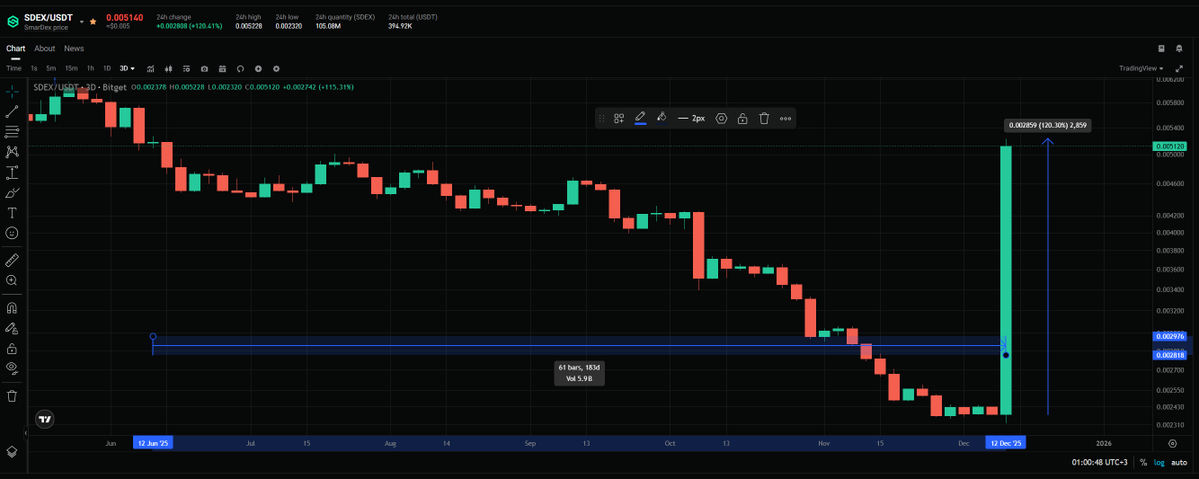Select the 15m timeframe
The image size is (1199, 479).
(70, 68)
